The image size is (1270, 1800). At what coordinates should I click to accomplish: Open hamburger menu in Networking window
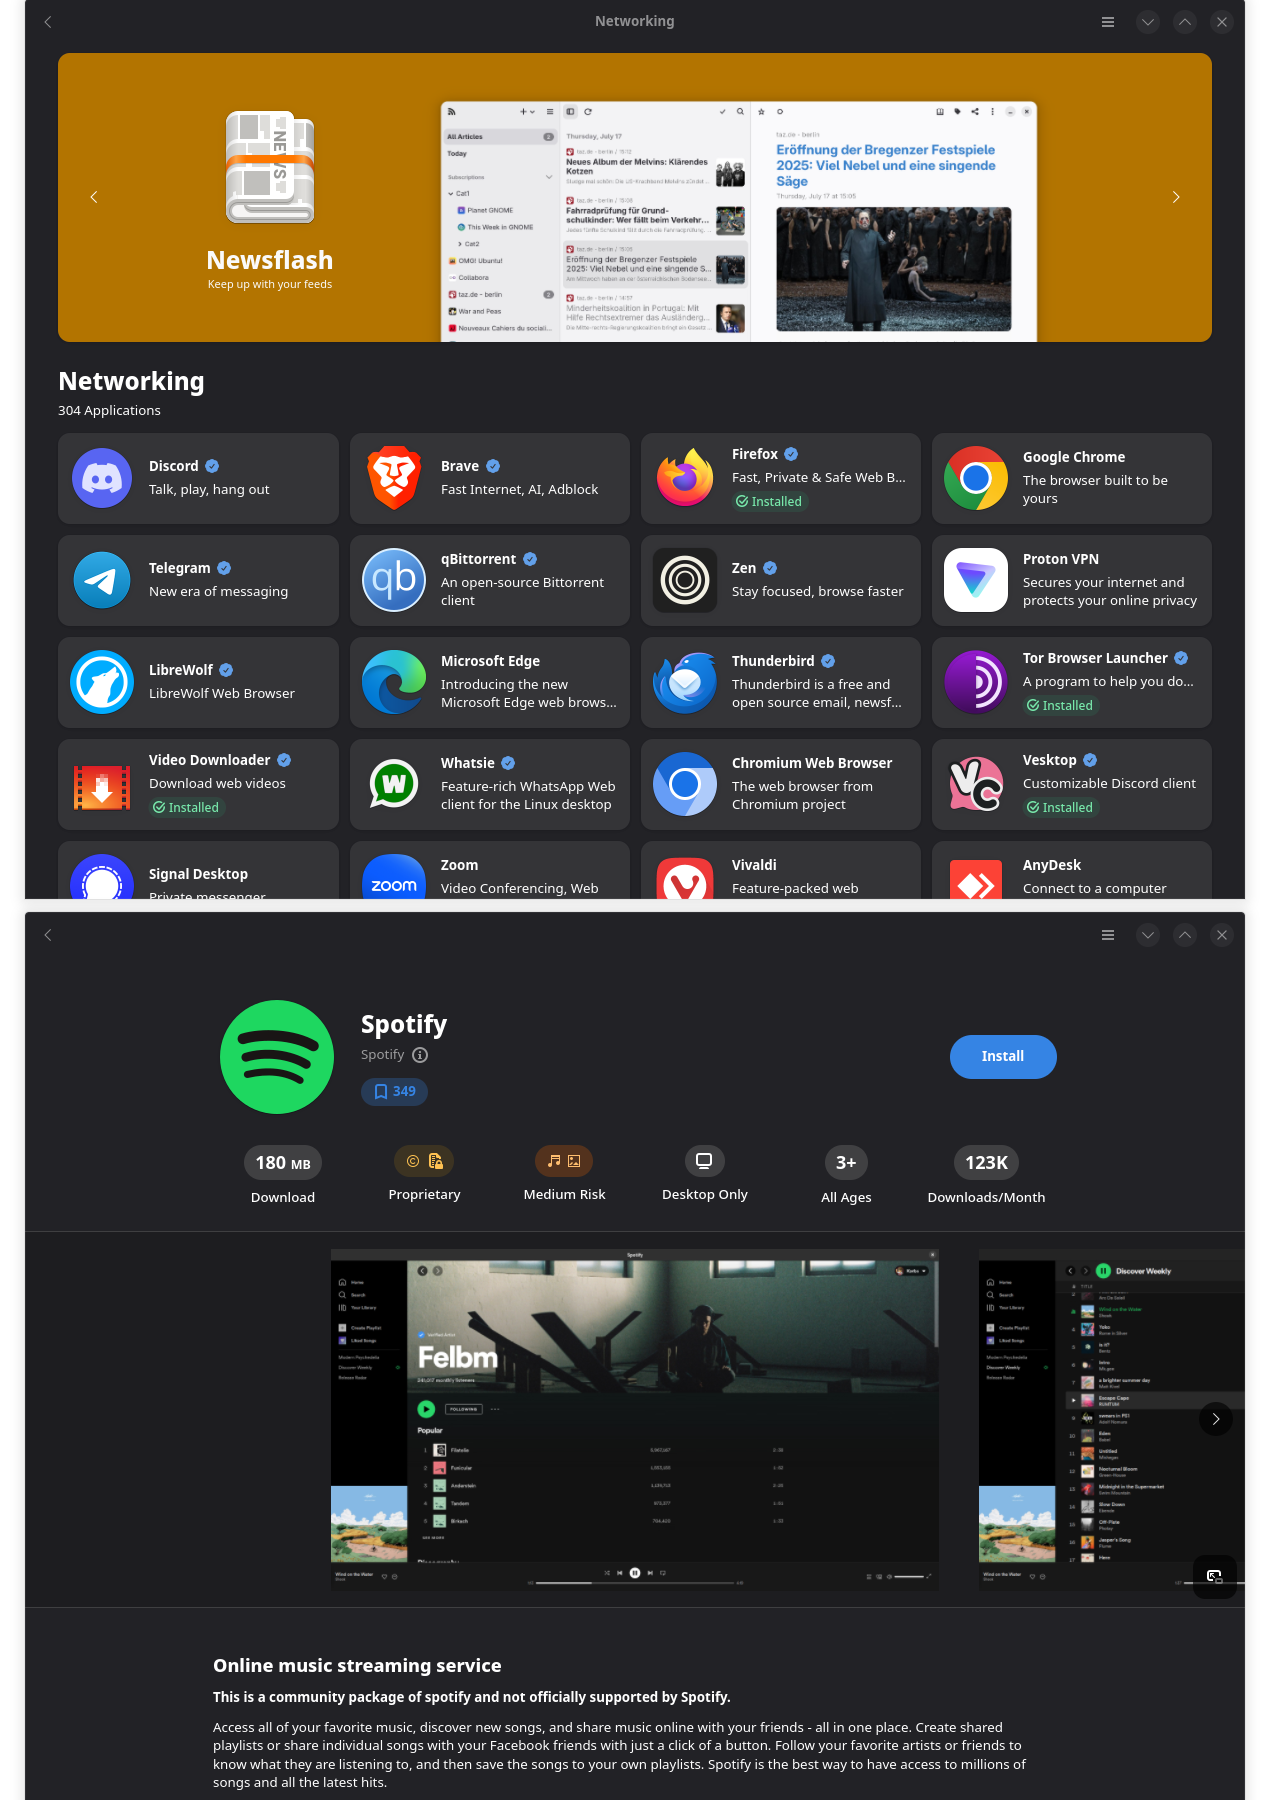pos(1108,21)
